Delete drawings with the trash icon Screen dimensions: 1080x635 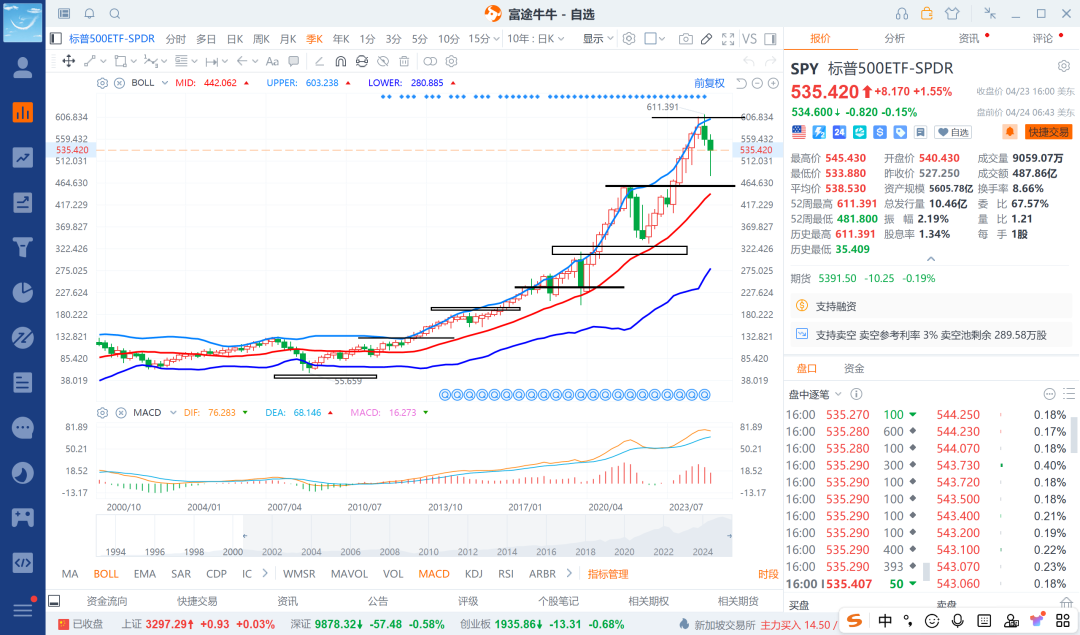pos(404,61)
